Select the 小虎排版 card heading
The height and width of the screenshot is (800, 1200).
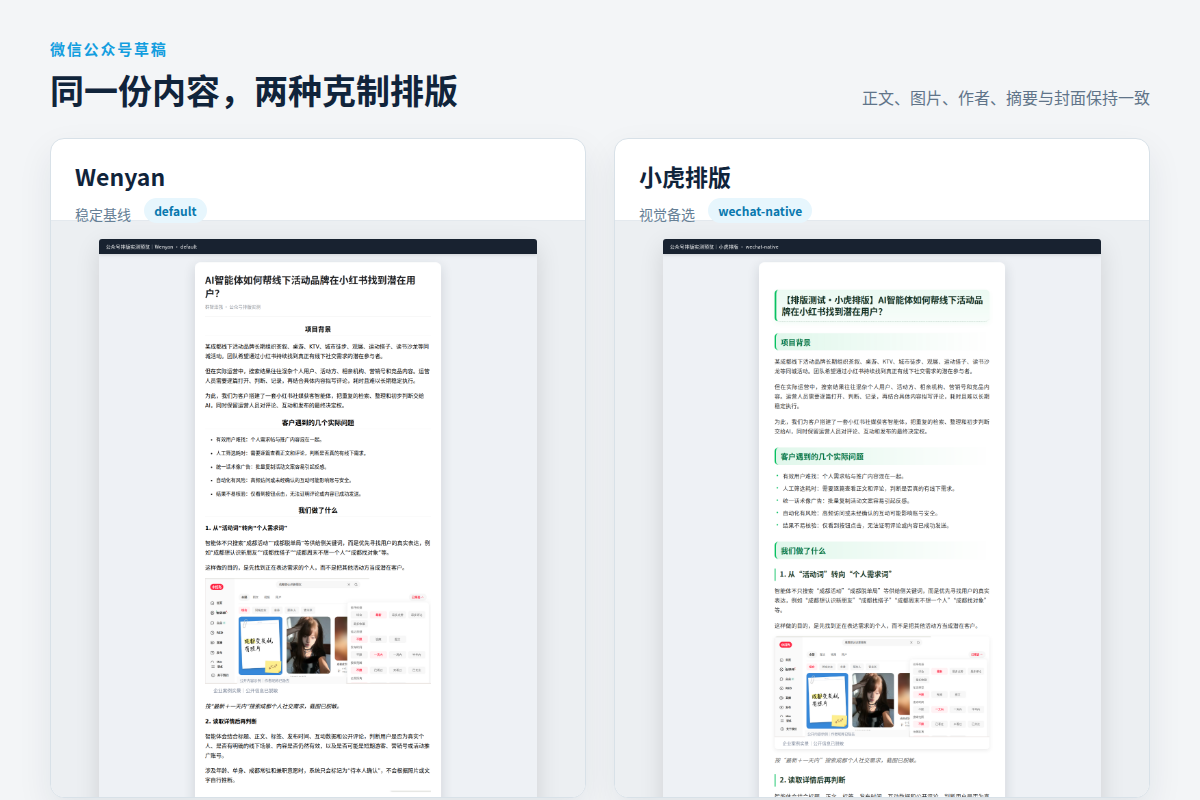(685, 177)
